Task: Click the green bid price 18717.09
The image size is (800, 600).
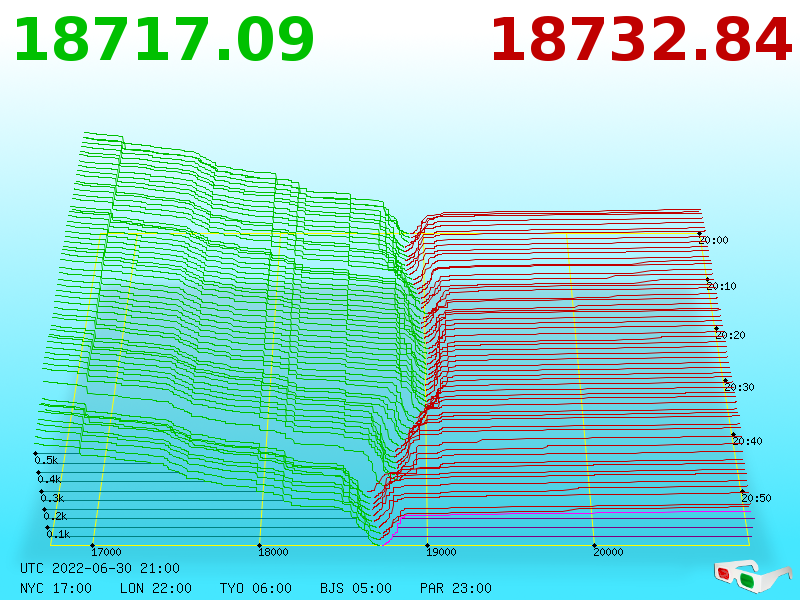Action: (164, 40)
